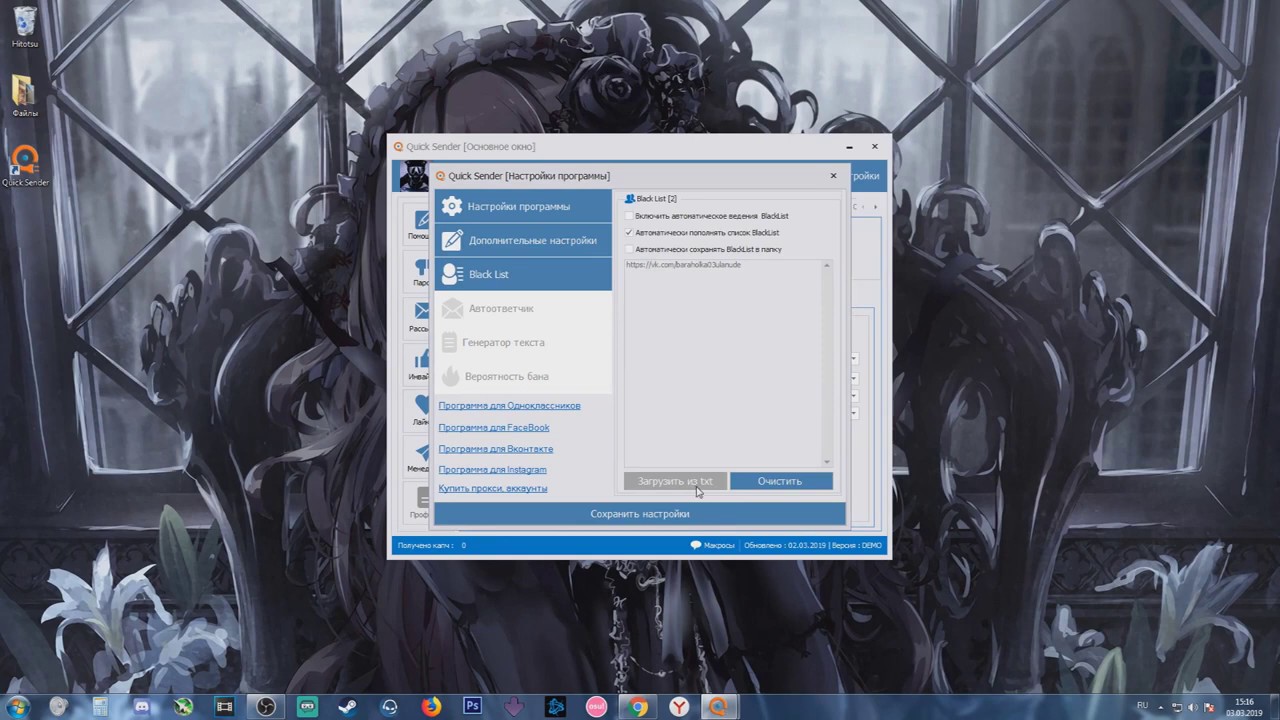Open Photoshop from the taskbar
Image resolution: width=1280 pixels, height=720 pixels.
click(x=473, y=707)
